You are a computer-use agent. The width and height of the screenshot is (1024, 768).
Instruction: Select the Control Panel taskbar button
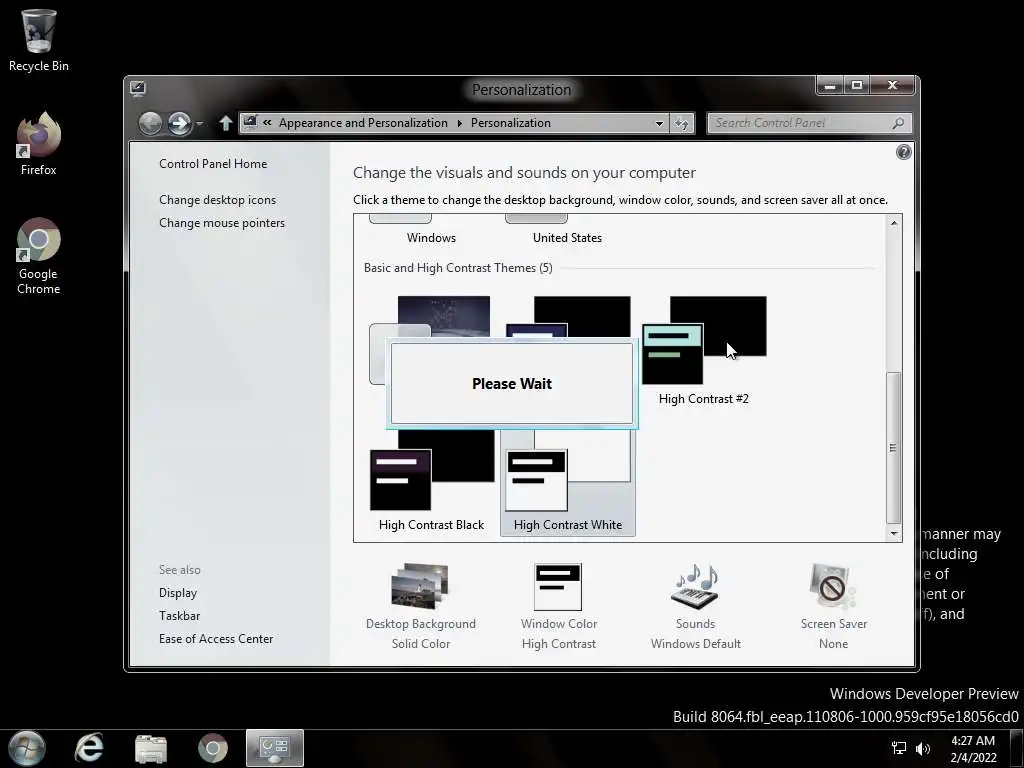click(275, 748)
